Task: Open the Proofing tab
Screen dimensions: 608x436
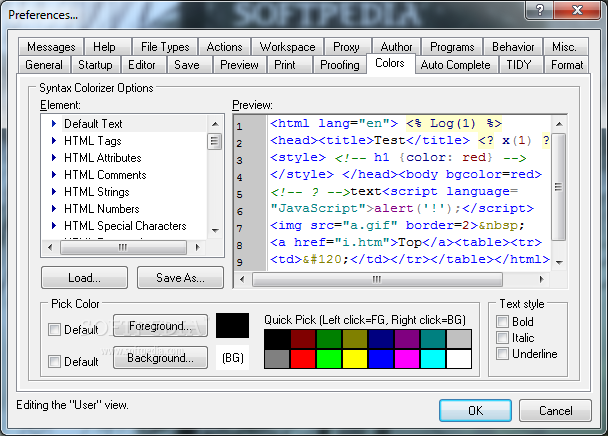Action: pyautogui.click(x=340, y=65)
